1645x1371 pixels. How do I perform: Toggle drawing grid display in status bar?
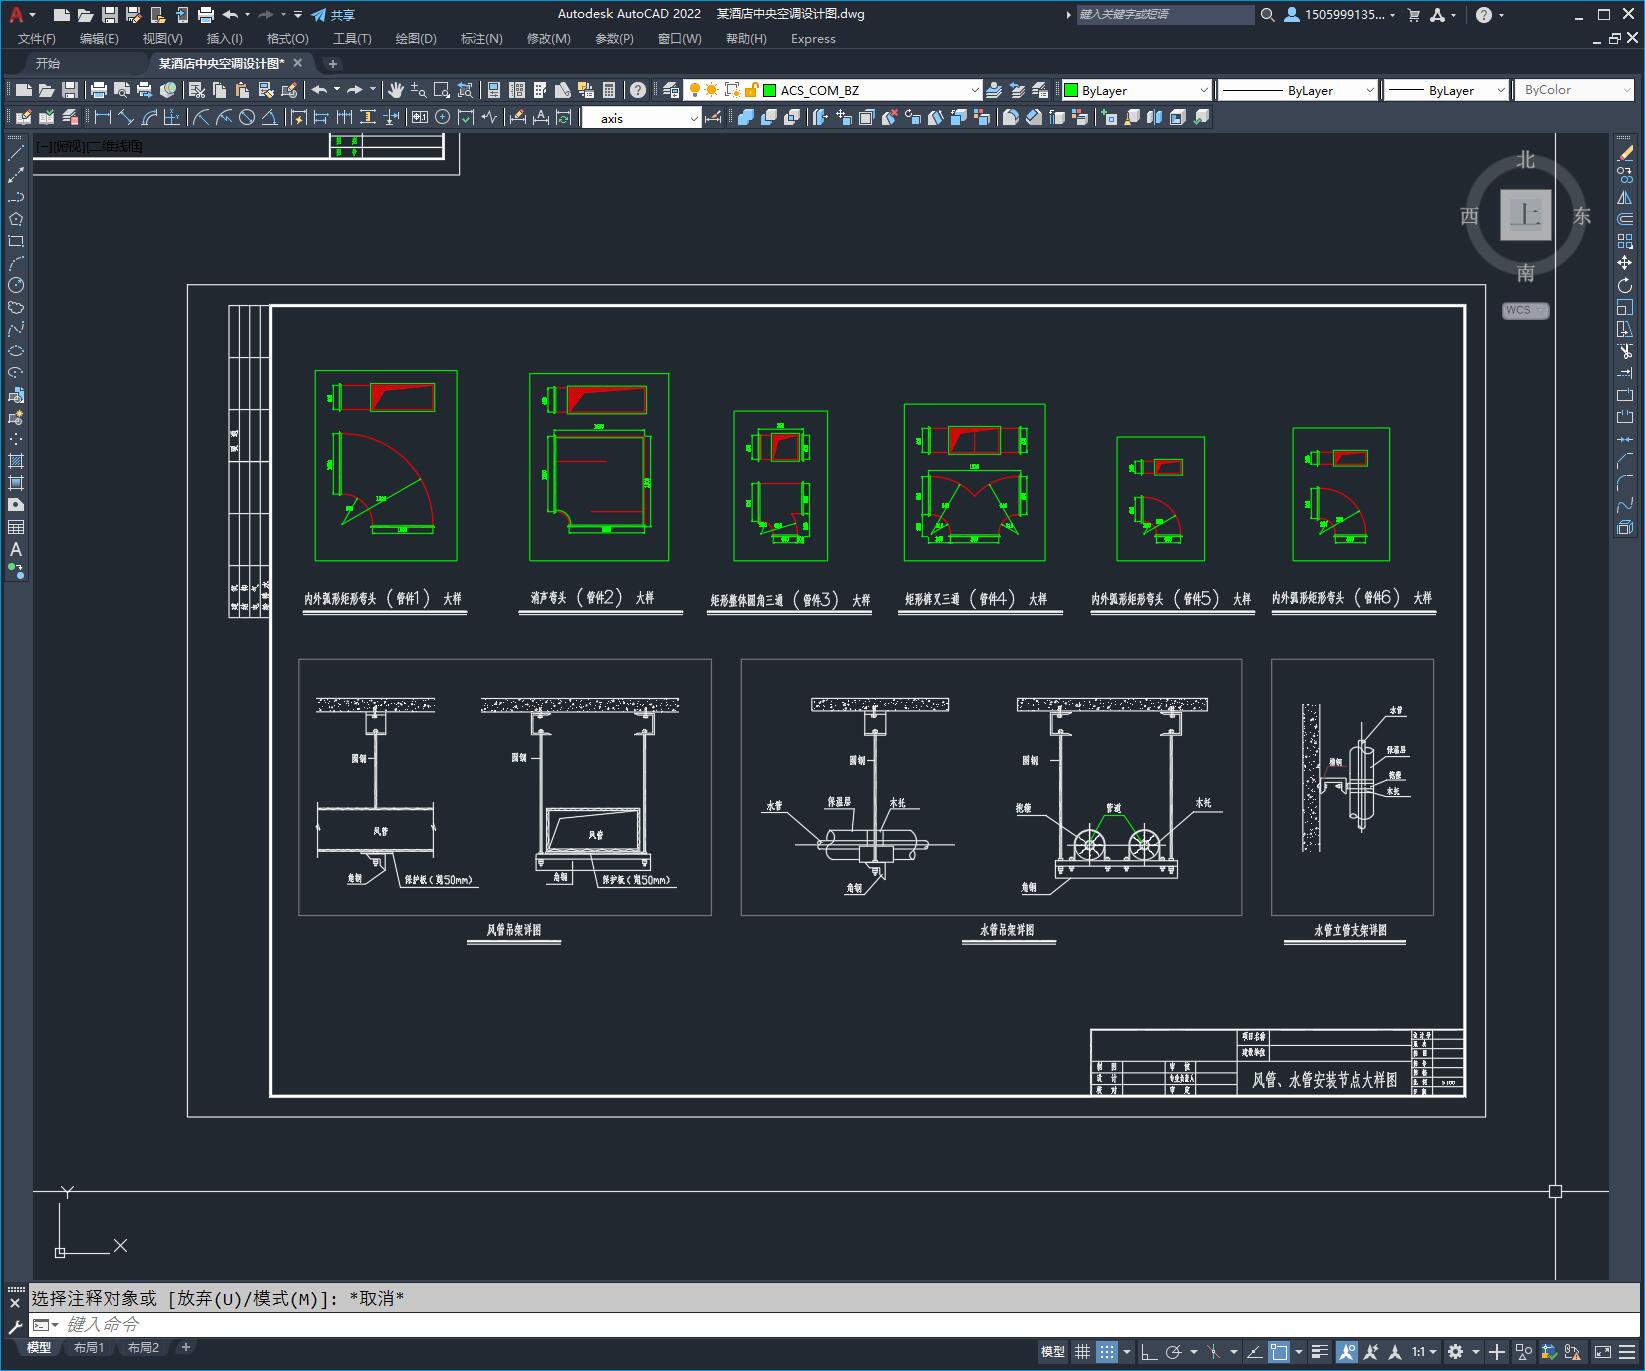click(1082, 1352)
